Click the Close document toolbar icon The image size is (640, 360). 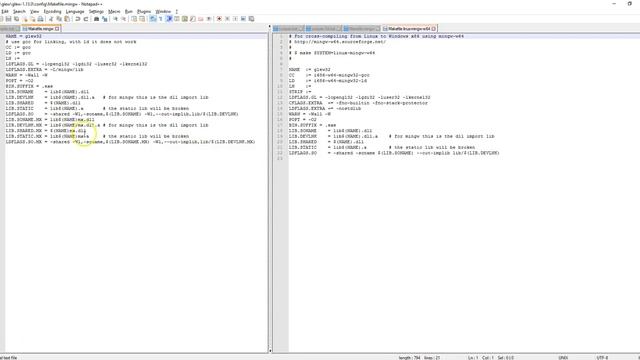[25, 19]
